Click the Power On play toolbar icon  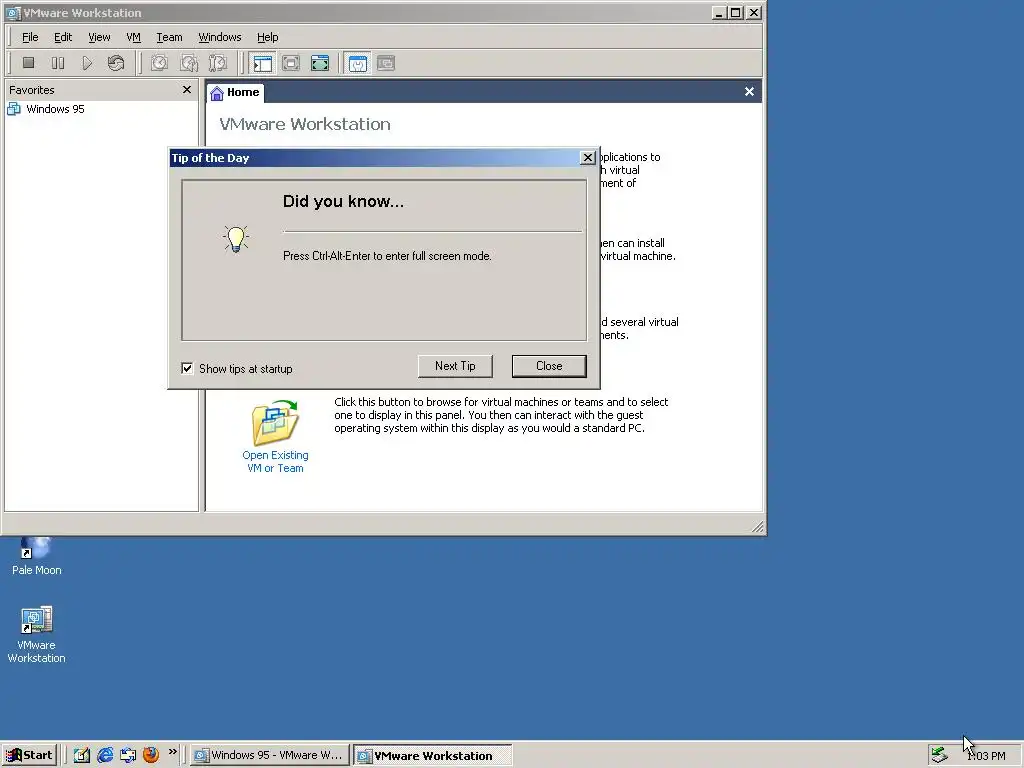(87, 63)
